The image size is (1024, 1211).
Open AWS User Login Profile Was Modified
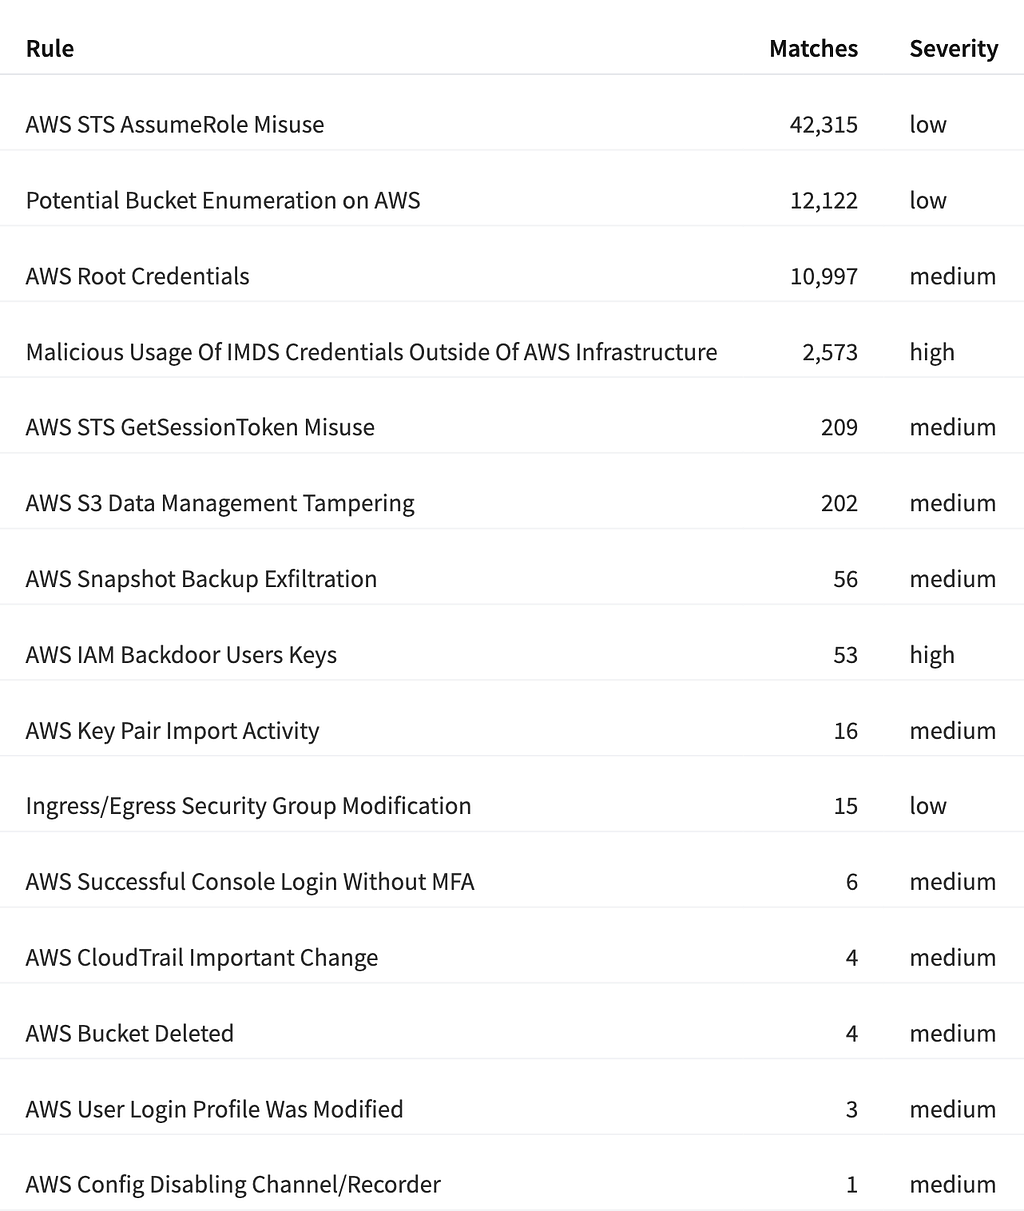pos(214,1110)
